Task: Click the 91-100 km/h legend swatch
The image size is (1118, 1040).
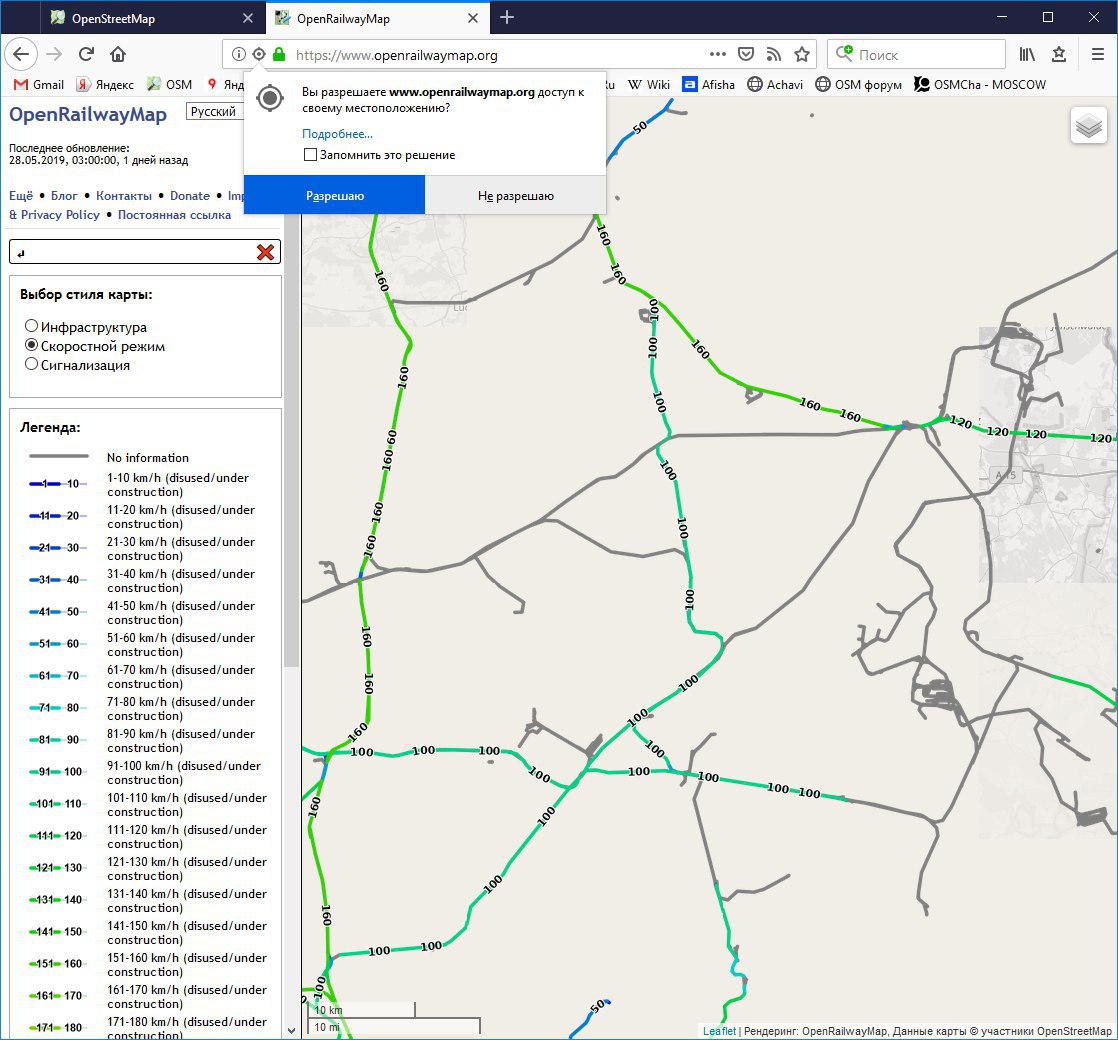Action: coord(58,771)
